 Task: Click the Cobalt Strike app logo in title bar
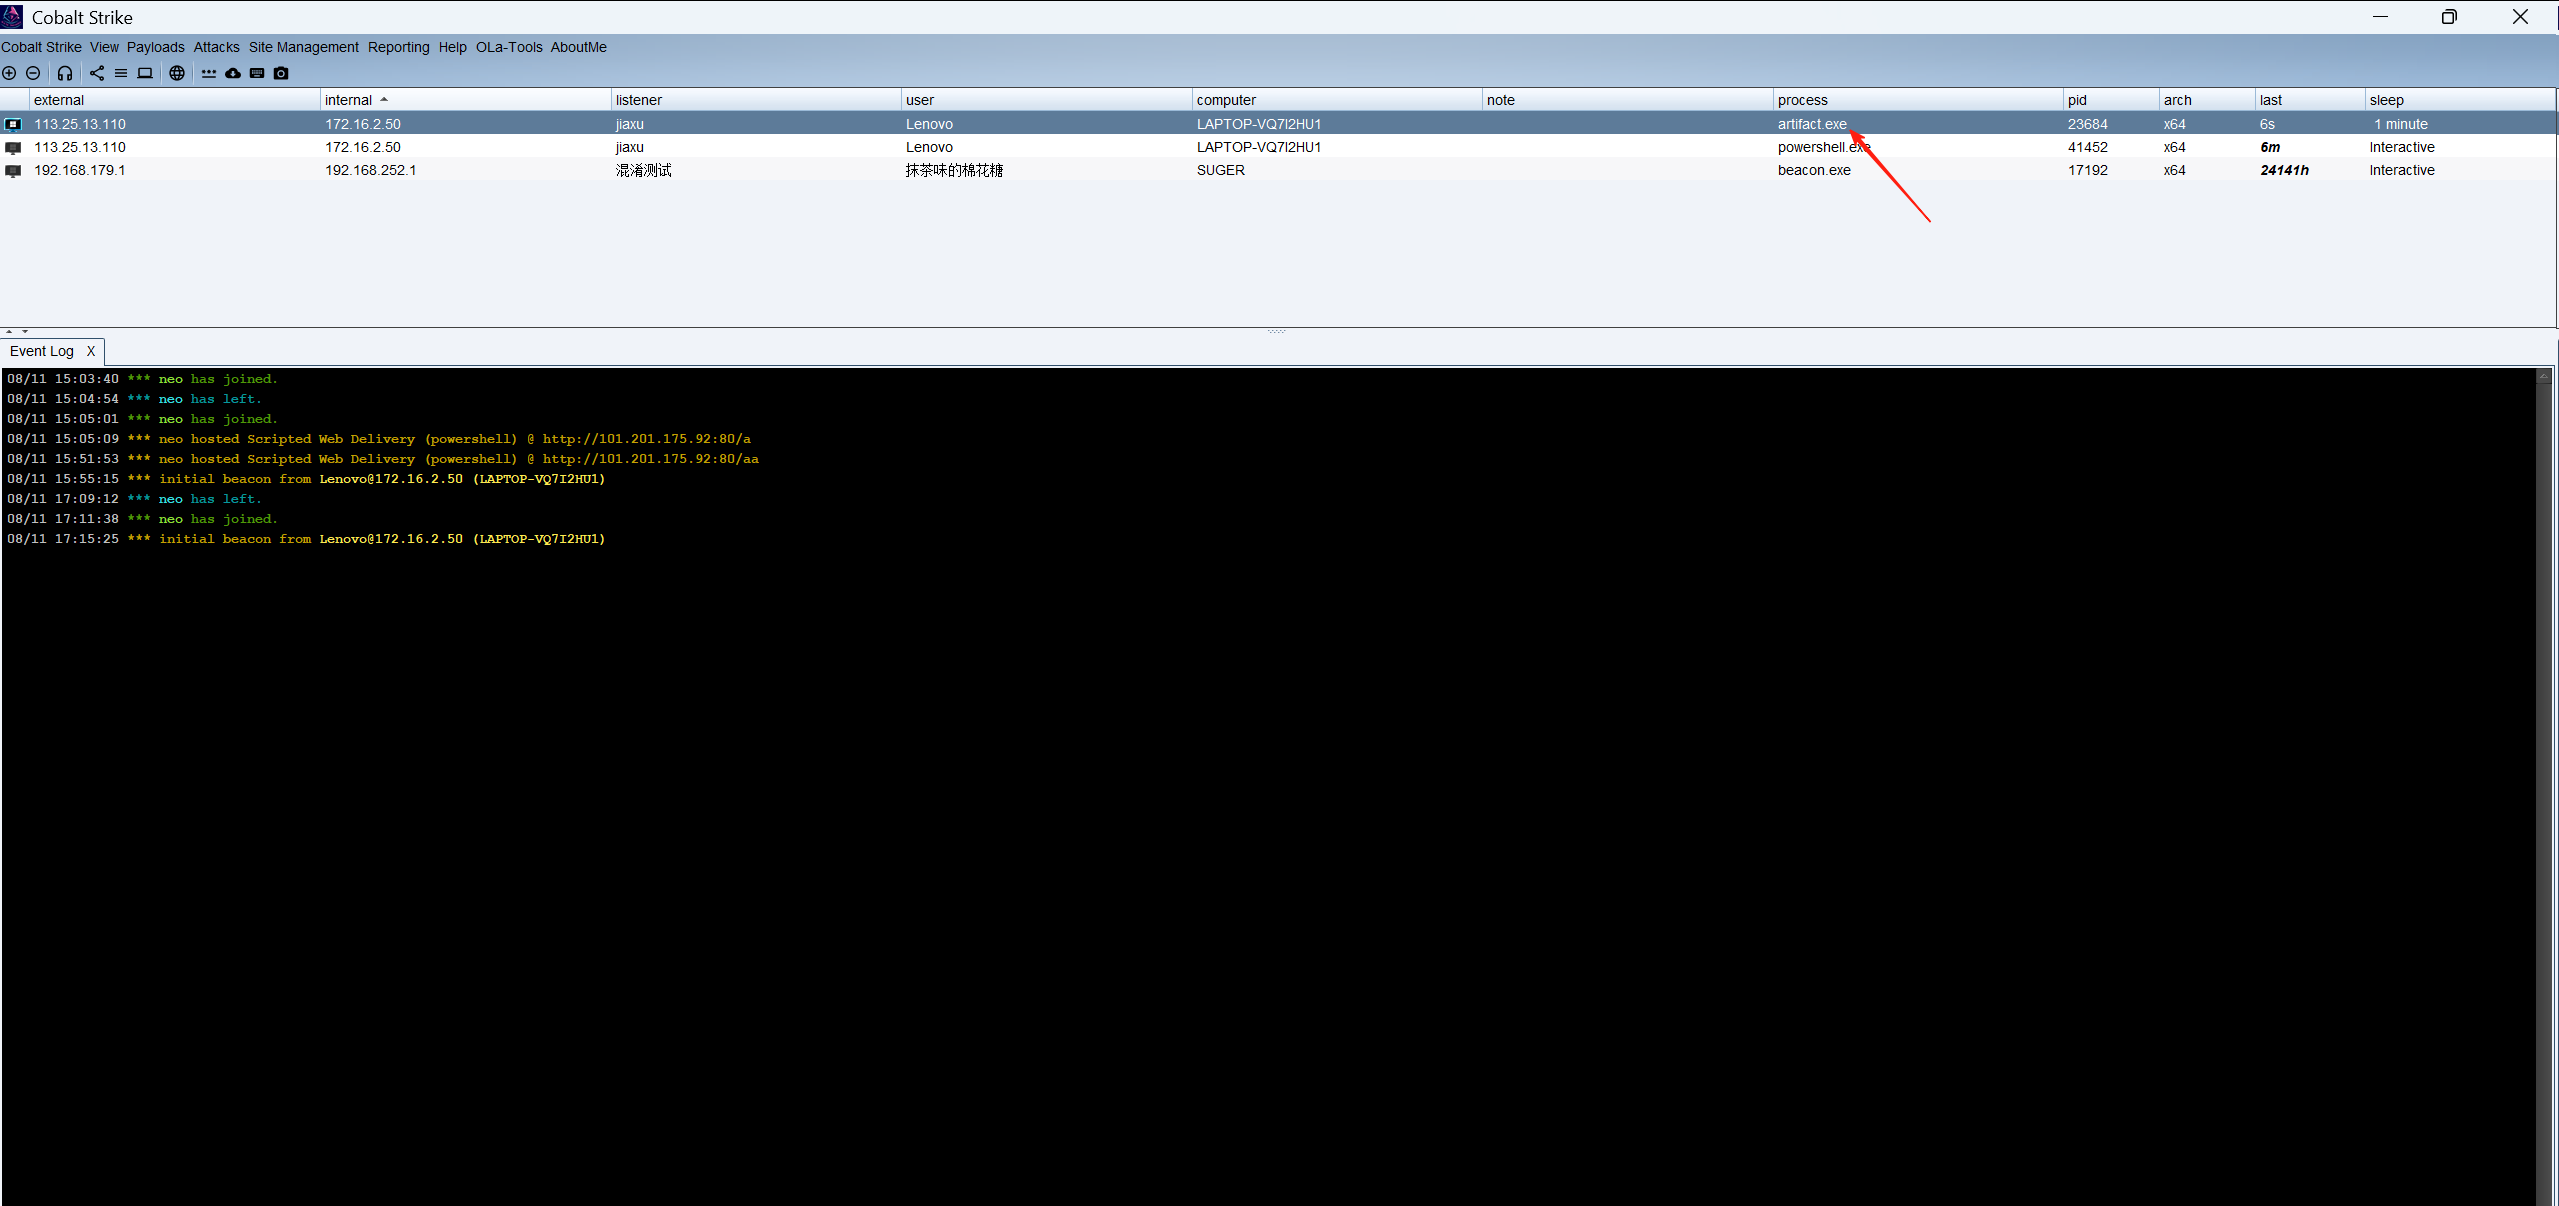click(x=12, y=17)
